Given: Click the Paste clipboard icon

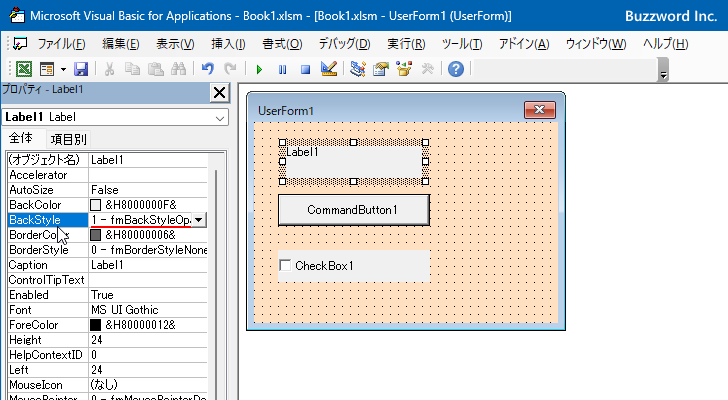Looking at the screenshot, I should [156, 69].
